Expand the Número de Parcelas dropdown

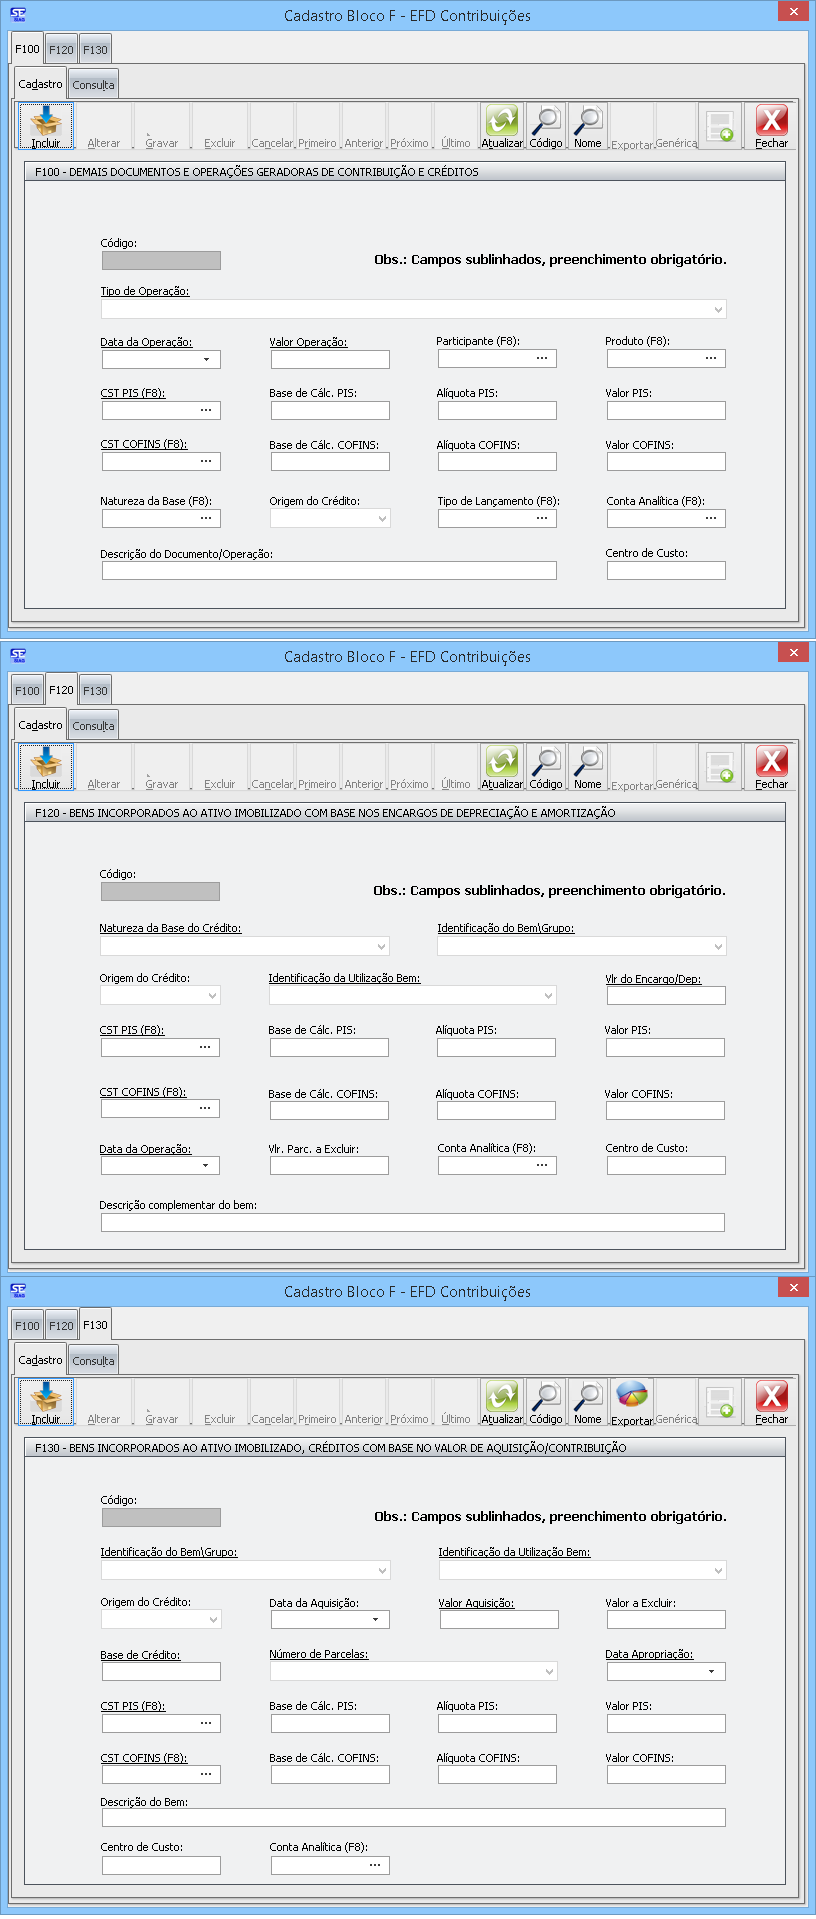point(549,1672)
